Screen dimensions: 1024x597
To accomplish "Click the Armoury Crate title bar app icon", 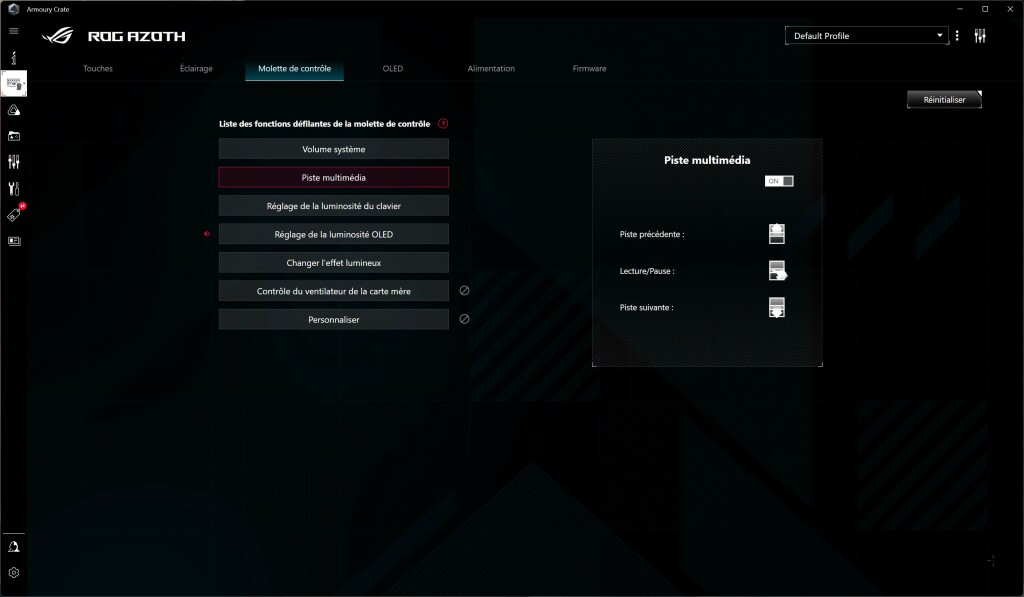I will (14, 9).
